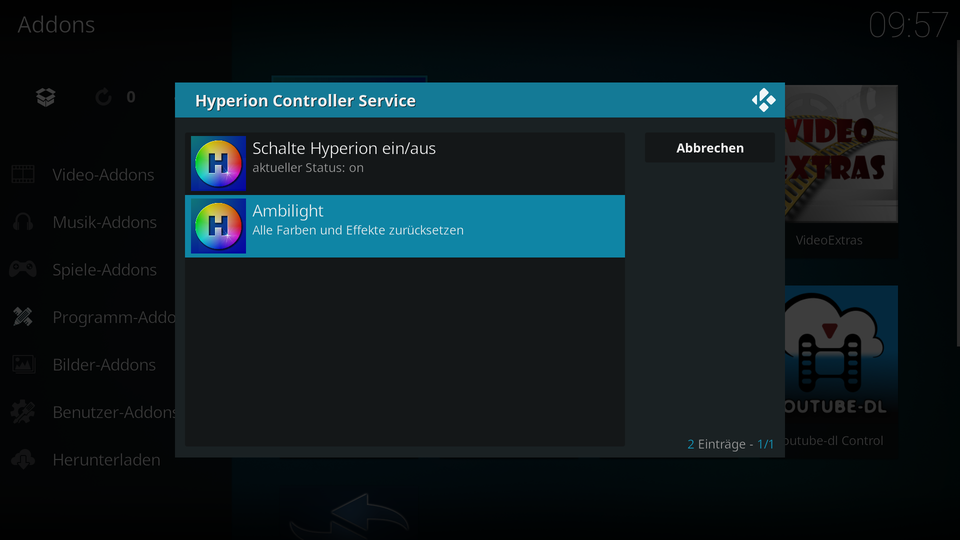Open Programm-Addons in the sidebar
Viewport: 960px width, 540px height.
point(114,317)
